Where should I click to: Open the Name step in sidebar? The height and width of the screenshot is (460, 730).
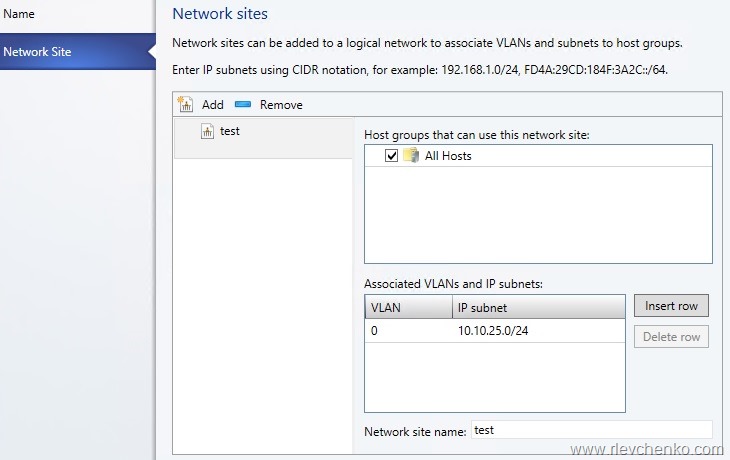tap(20, 14)
